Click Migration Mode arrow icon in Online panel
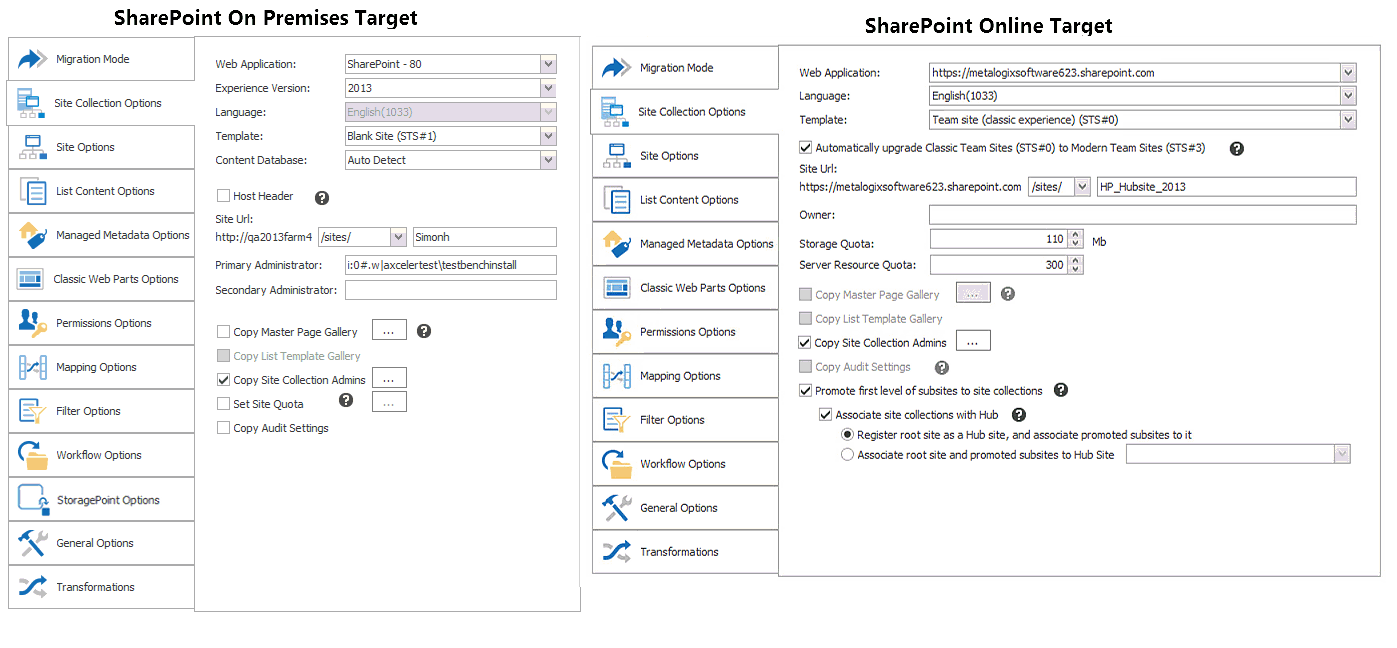Image resolution: width=1397 pixels, height=648 pixels. coord(617,68)
